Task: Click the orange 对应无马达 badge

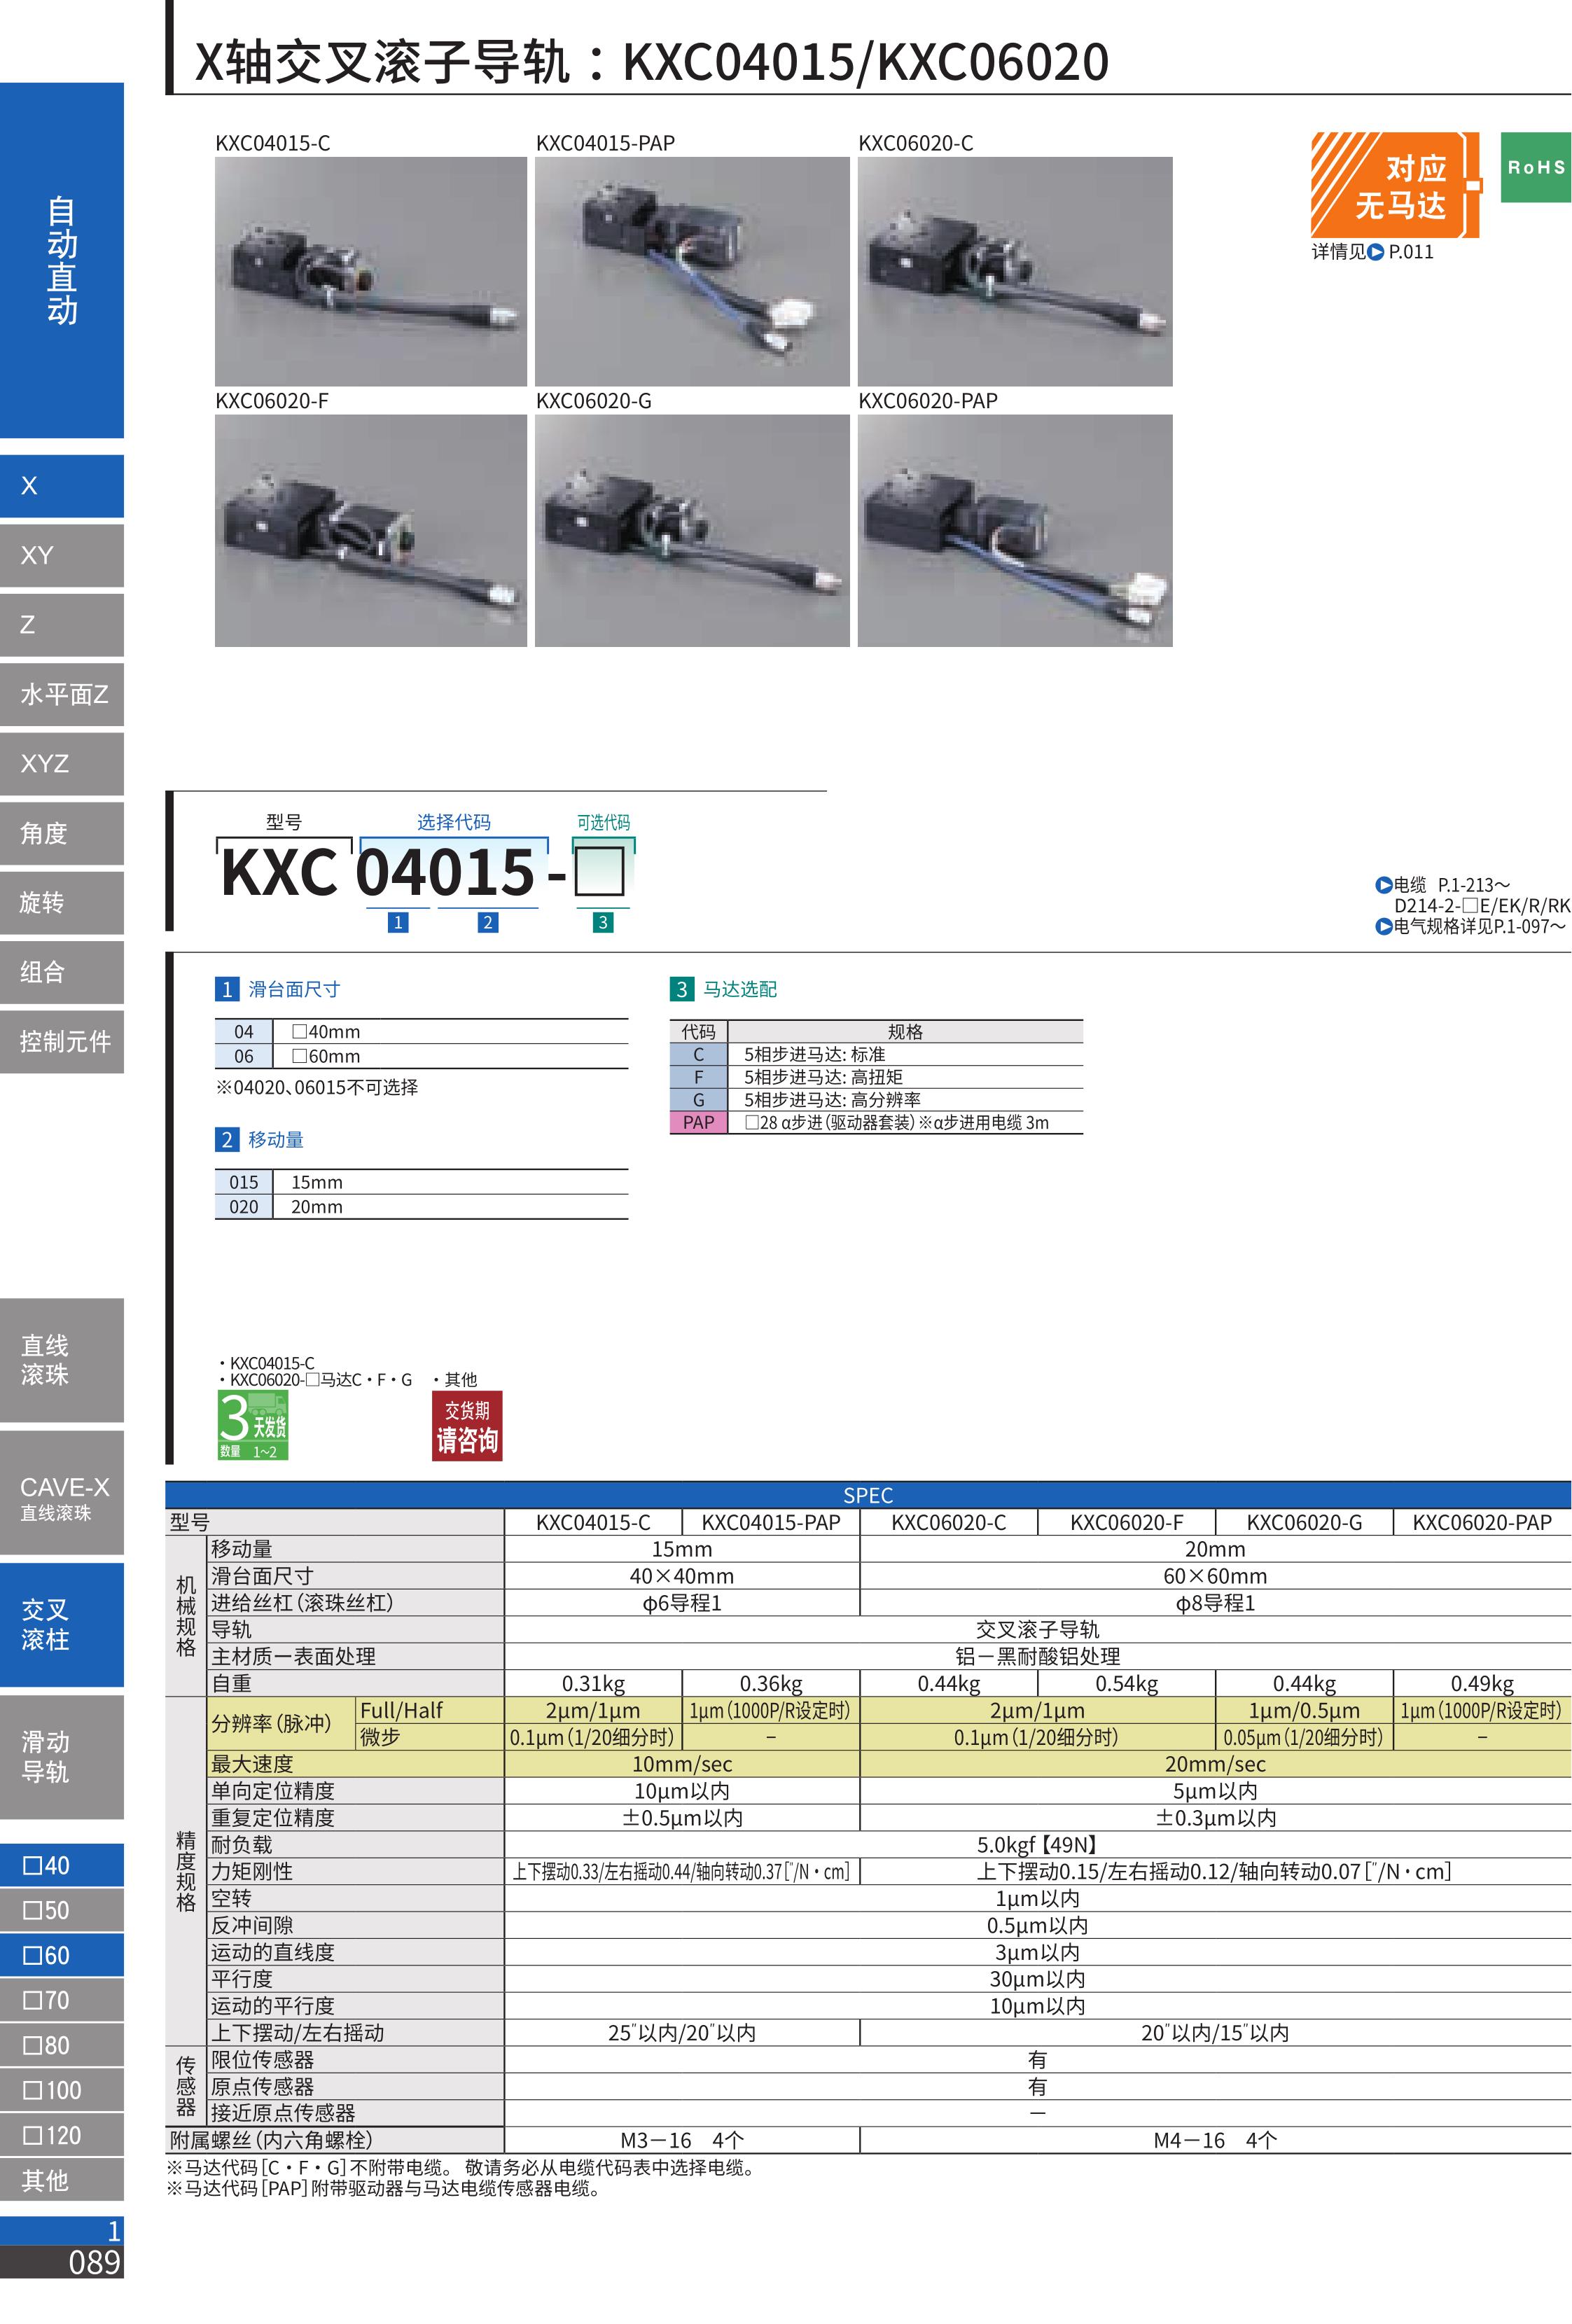Action: pos(1394,185)
